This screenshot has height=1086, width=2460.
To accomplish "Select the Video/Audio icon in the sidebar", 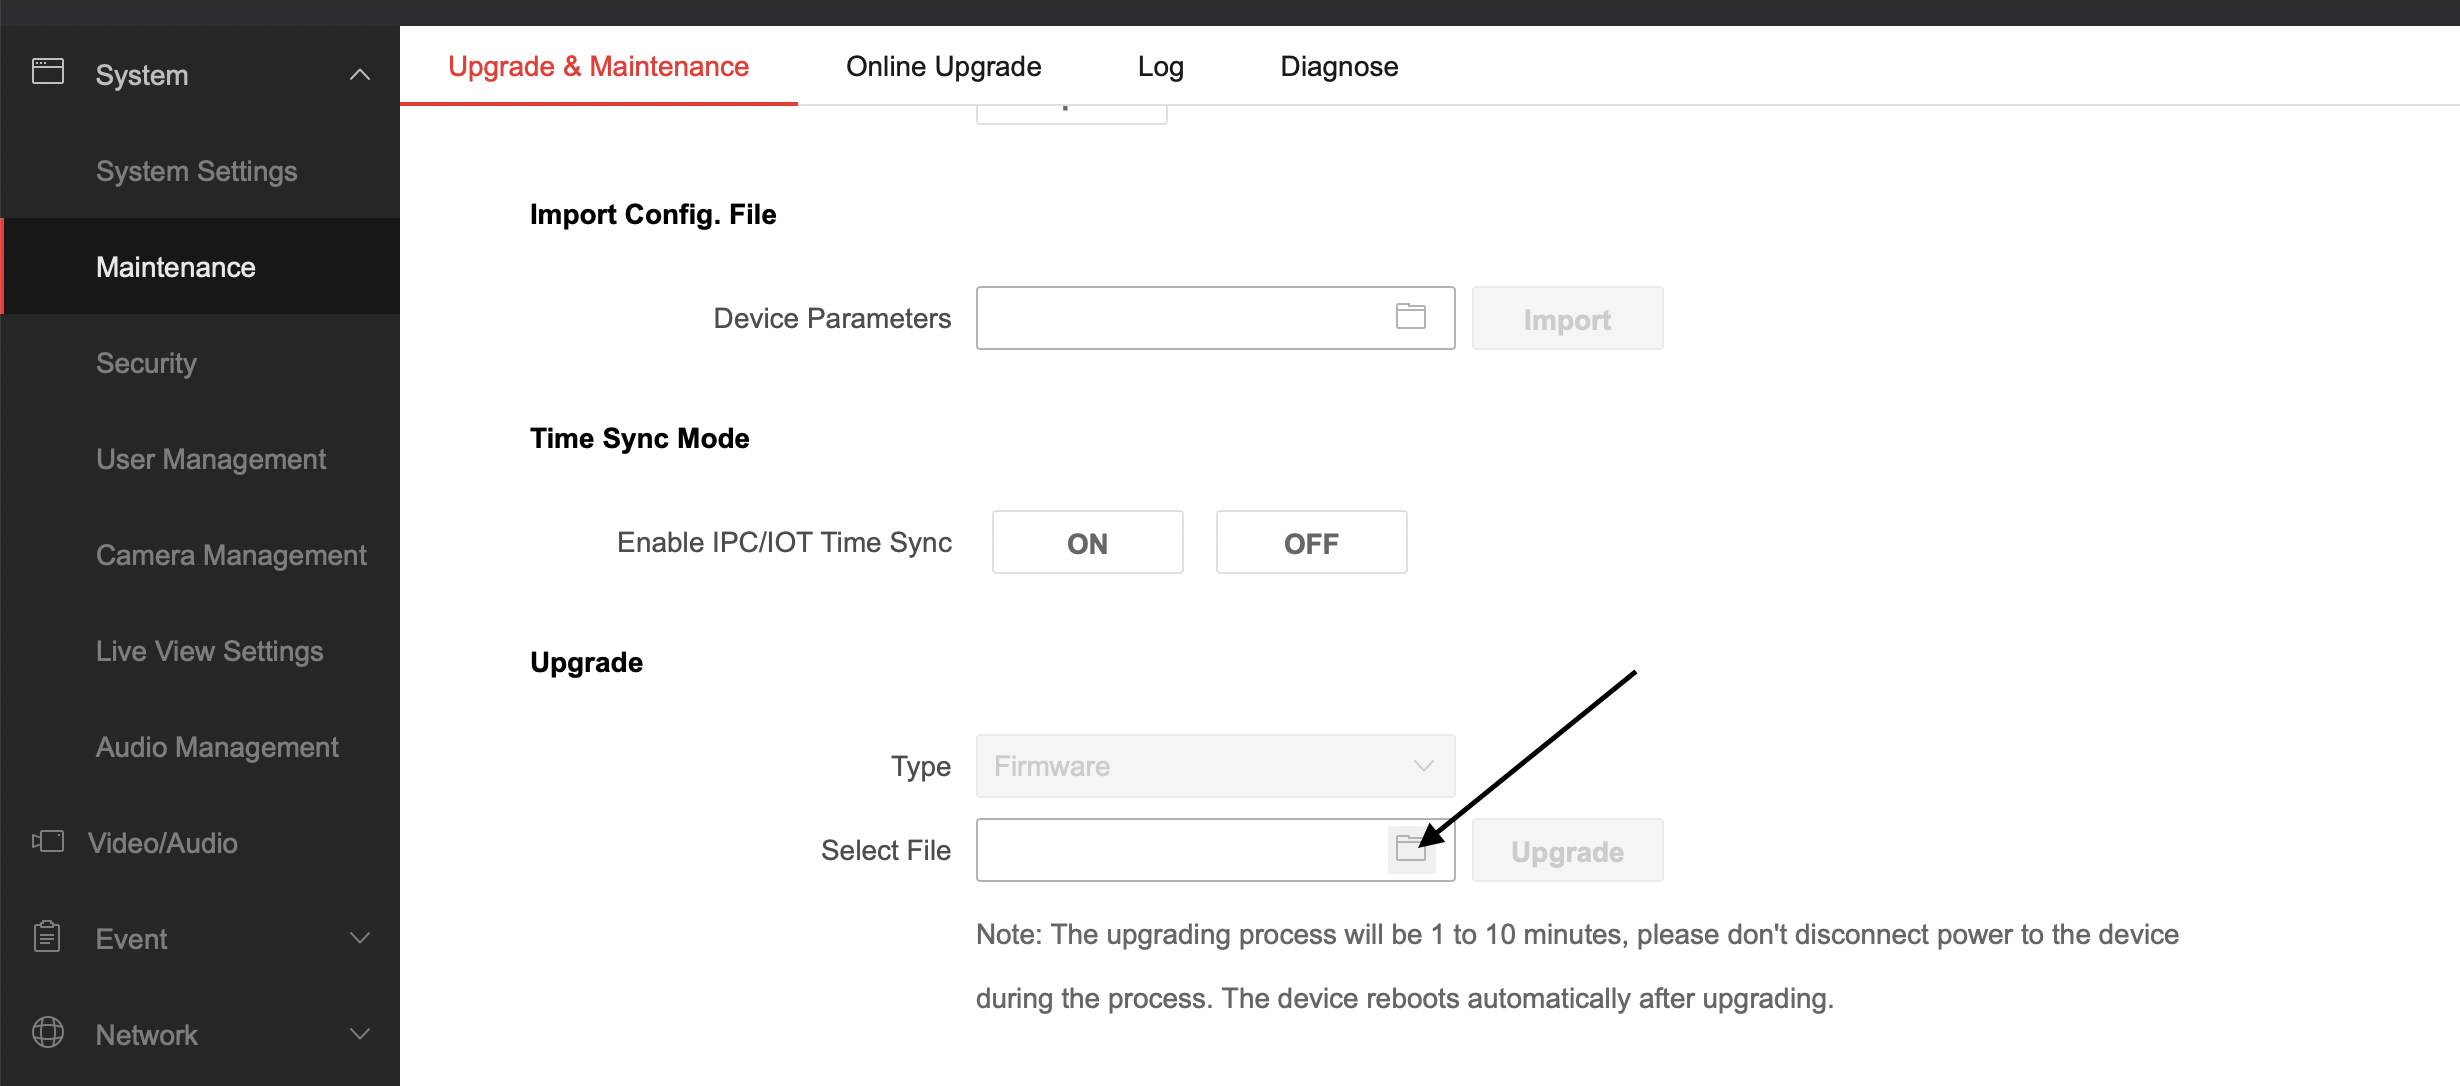I will (x=47, y=841).
